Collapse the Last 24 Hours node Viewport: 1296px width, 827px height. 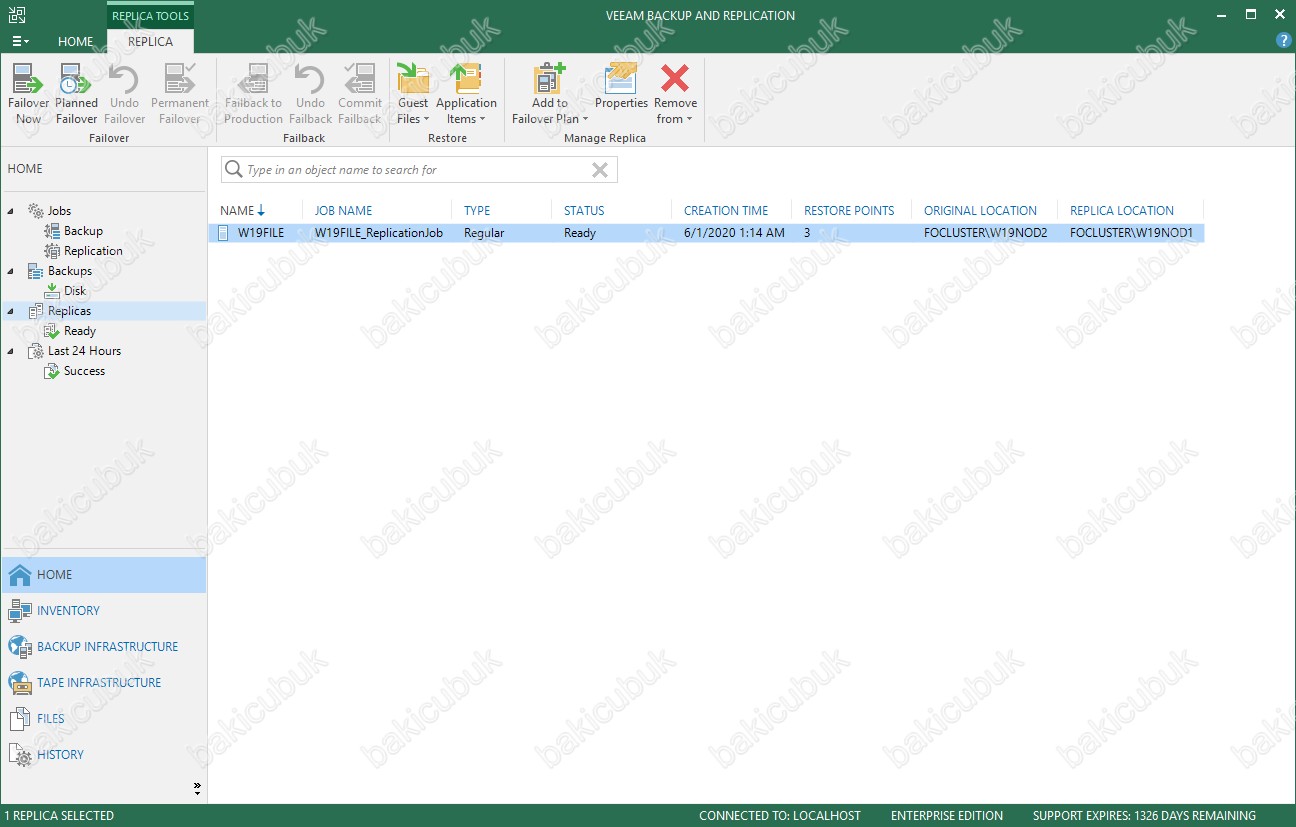tap(11, 351)
